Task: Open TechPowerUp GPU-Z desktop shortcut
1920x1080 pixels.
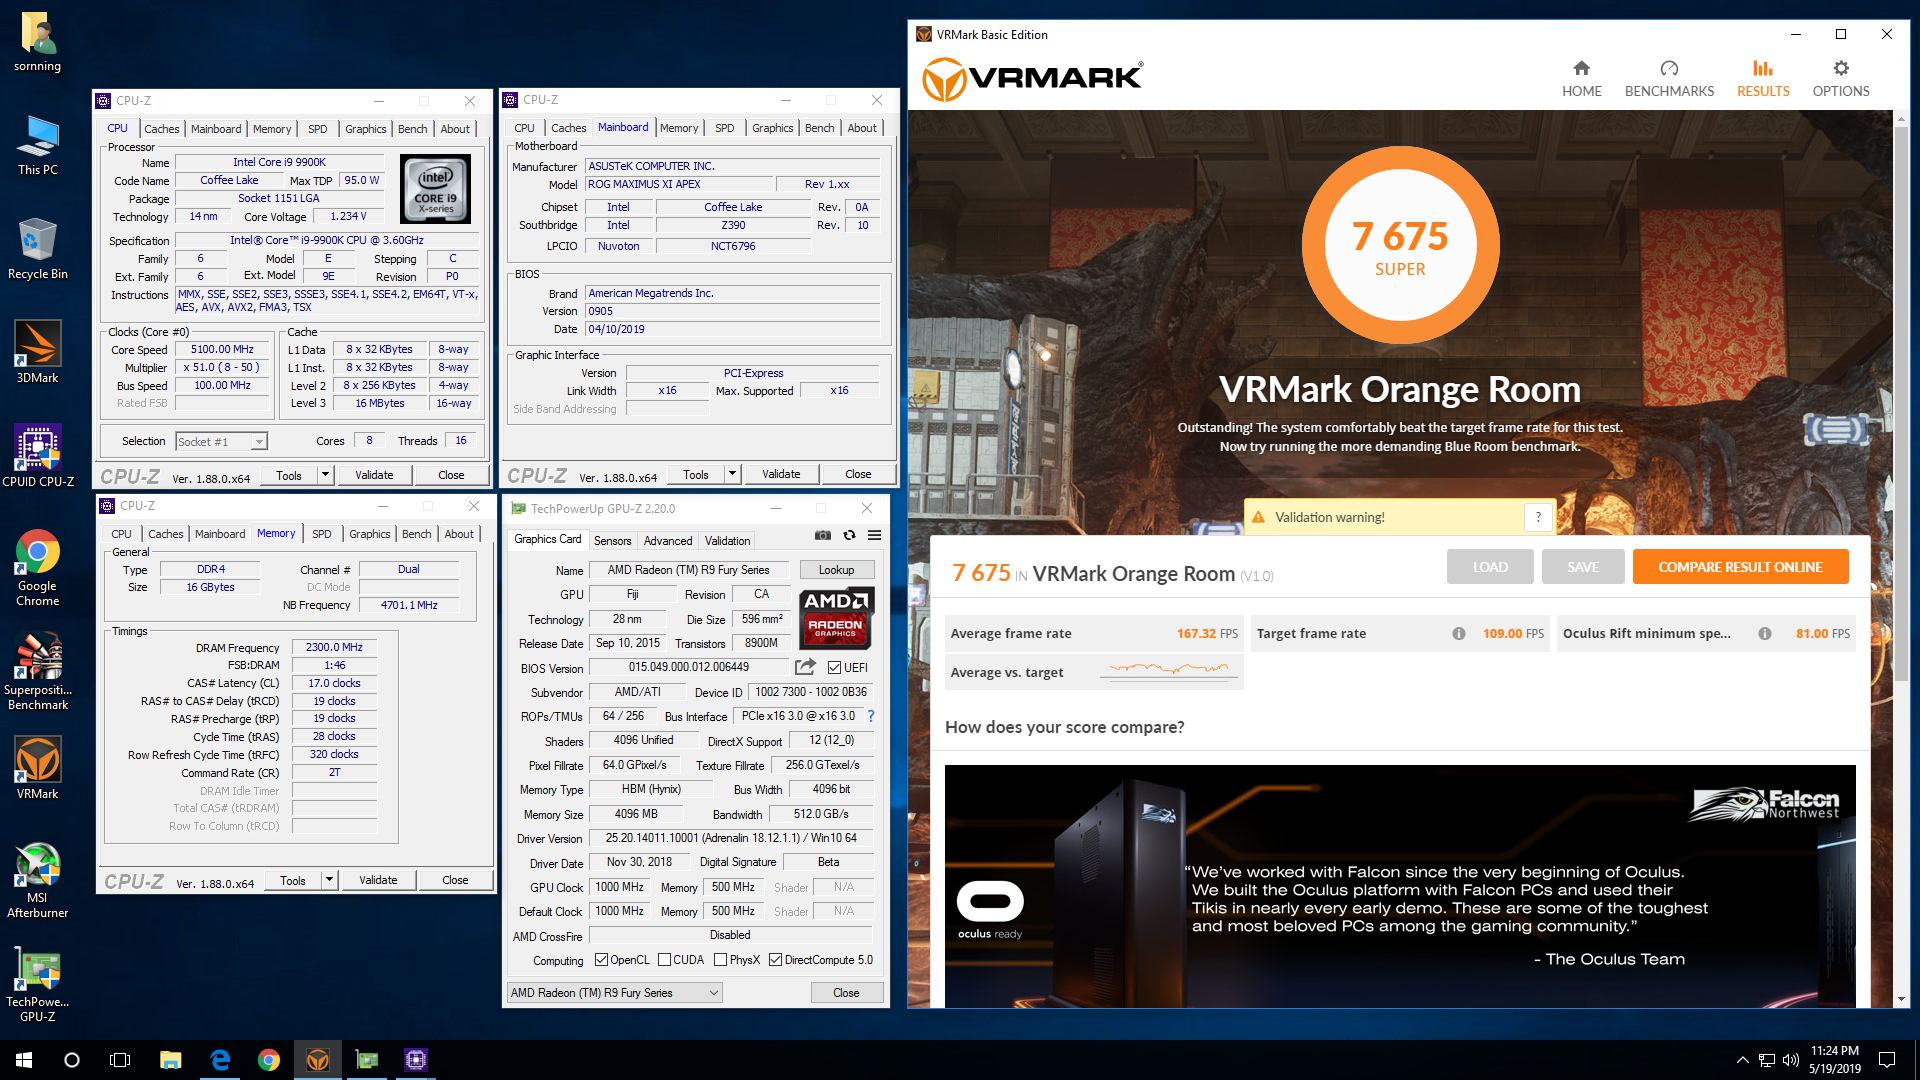Action: [38, 984]
